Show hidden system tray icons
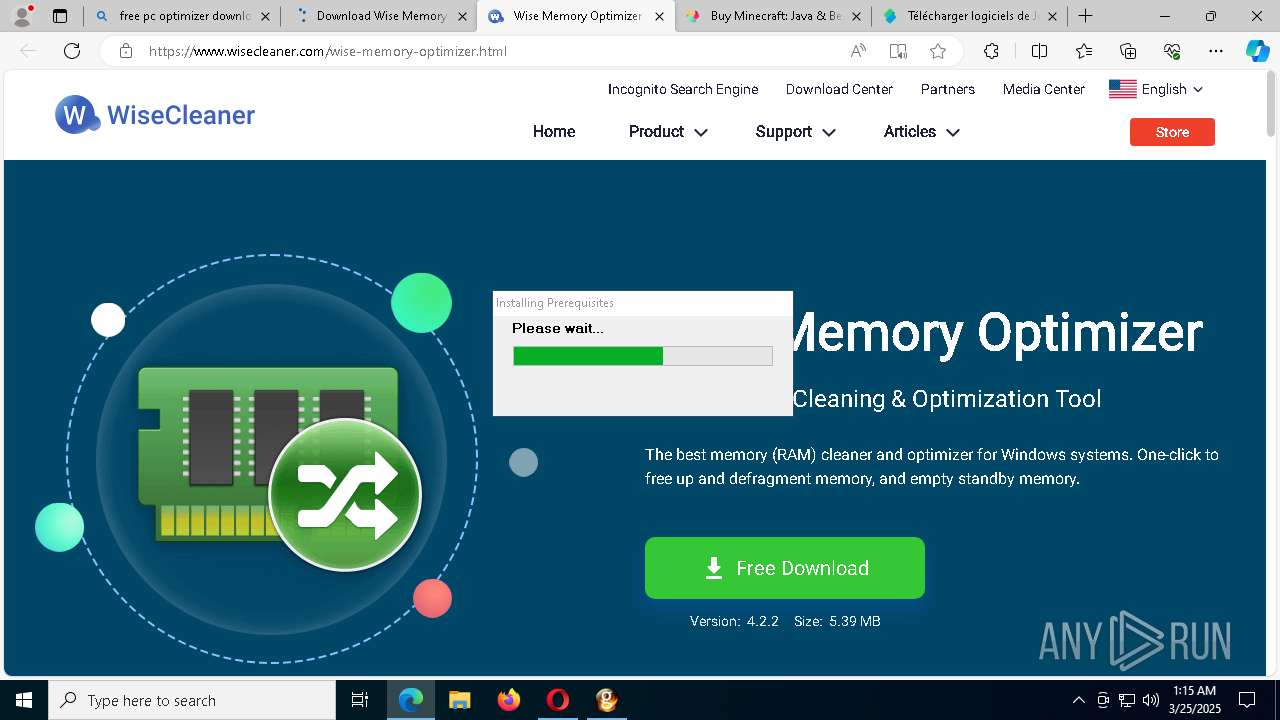This screenshot has width=1280, height=720. pos(1078,700)
